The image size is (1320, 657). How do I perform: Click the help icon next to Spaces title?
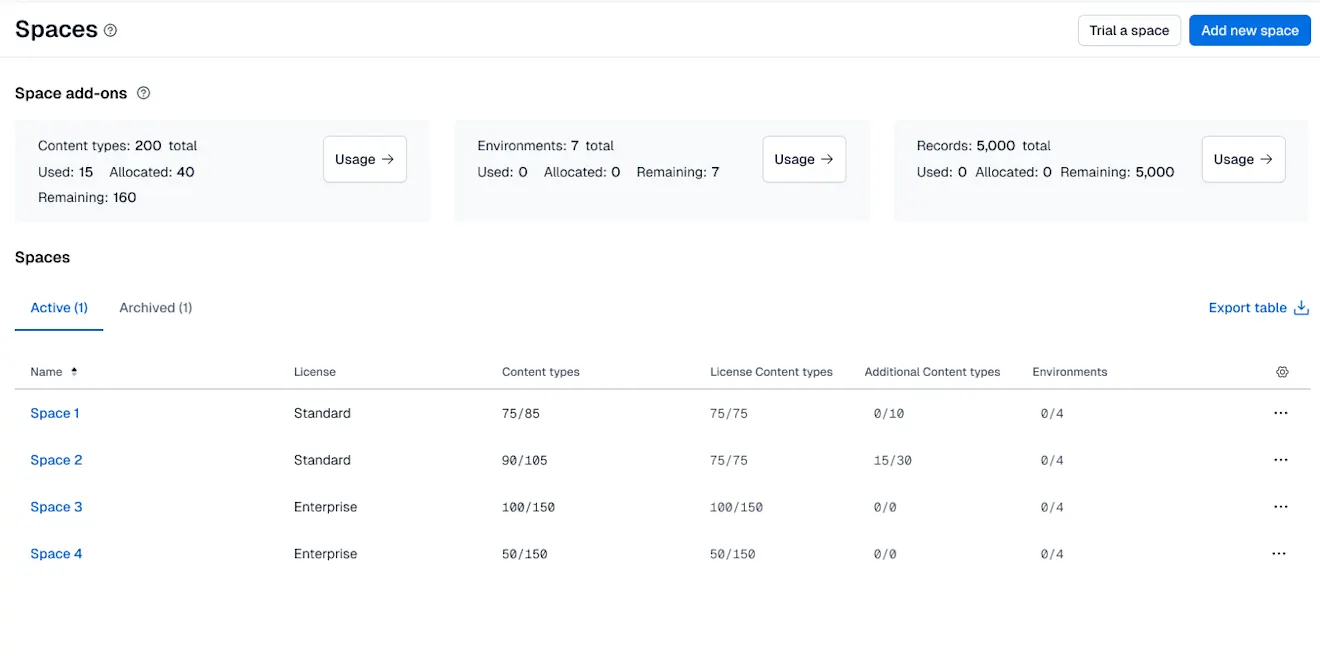coord(110,30)
